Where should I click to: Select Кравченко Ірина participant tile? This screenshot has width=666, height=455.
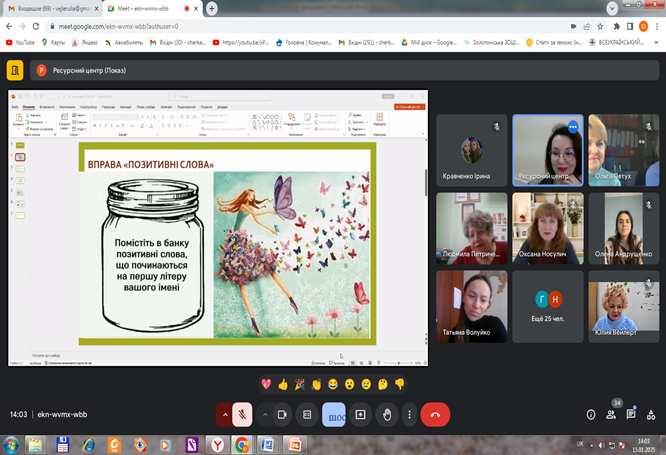471,150
